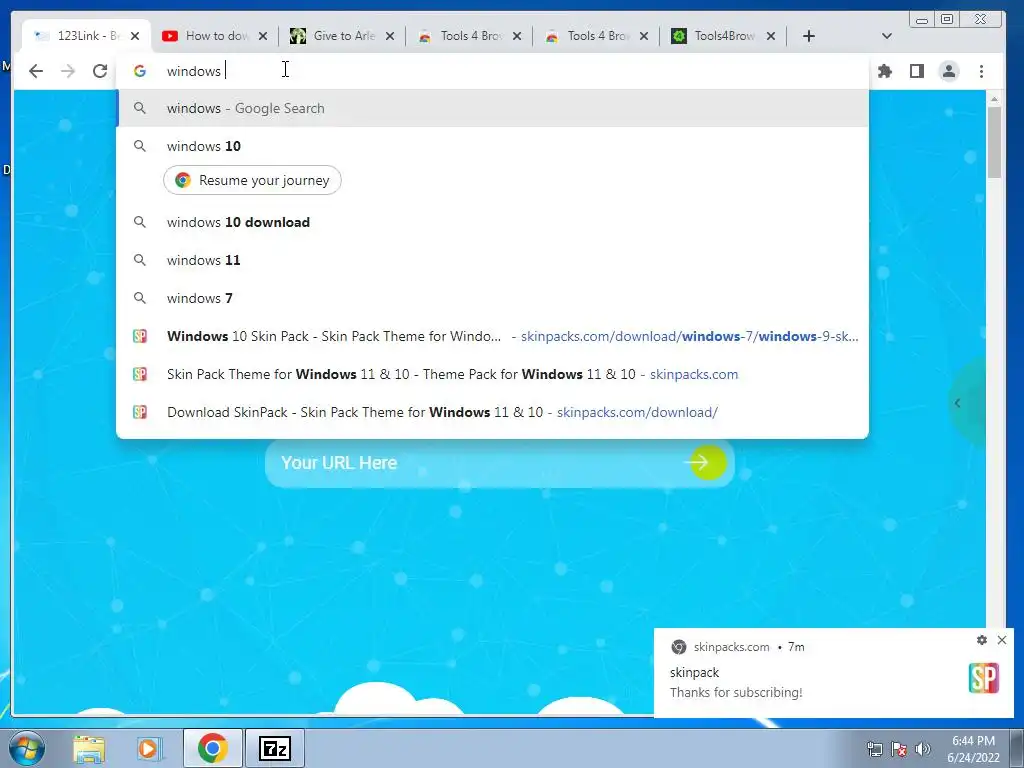Open the Windows Start menu orb
The image size is (1024, 768).
[x=27, y=748]
